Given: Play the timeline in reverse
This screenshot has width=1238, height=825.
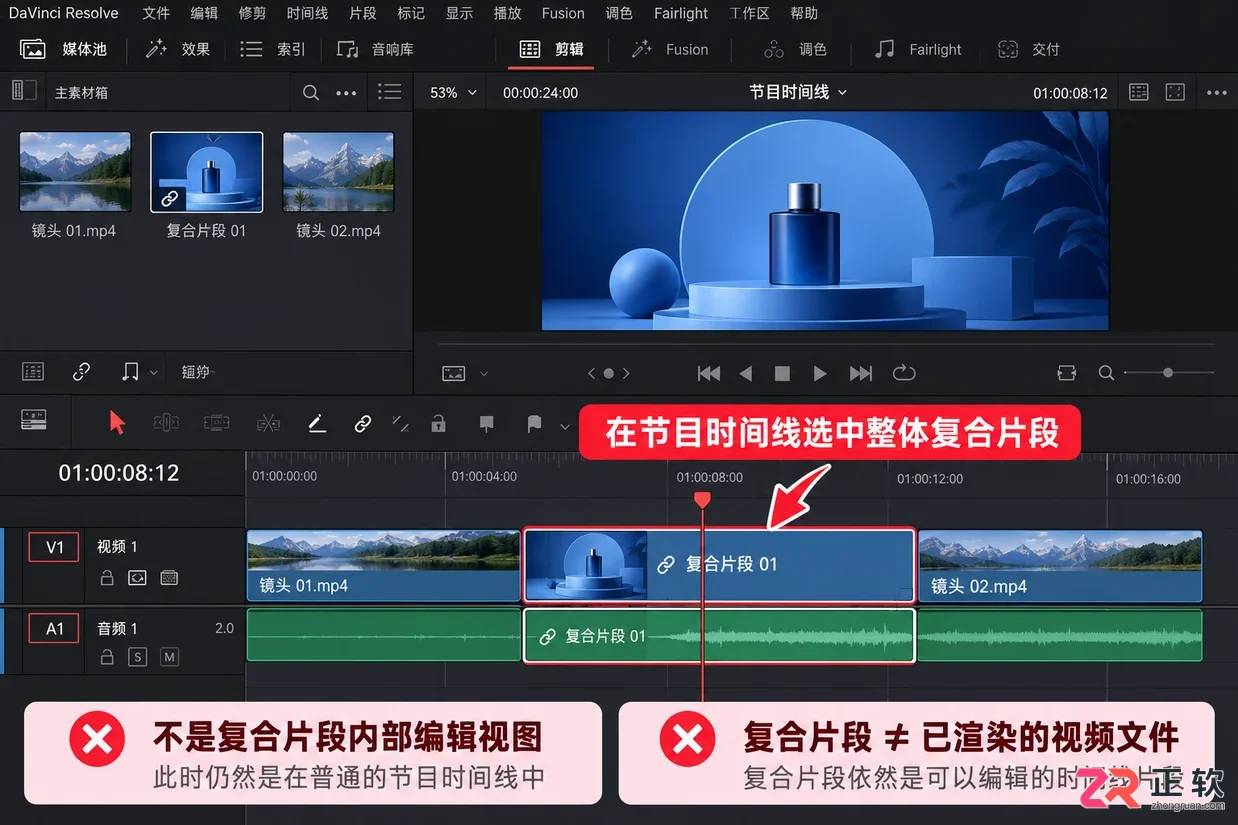Looking at the screenshot, I should 745,373.
